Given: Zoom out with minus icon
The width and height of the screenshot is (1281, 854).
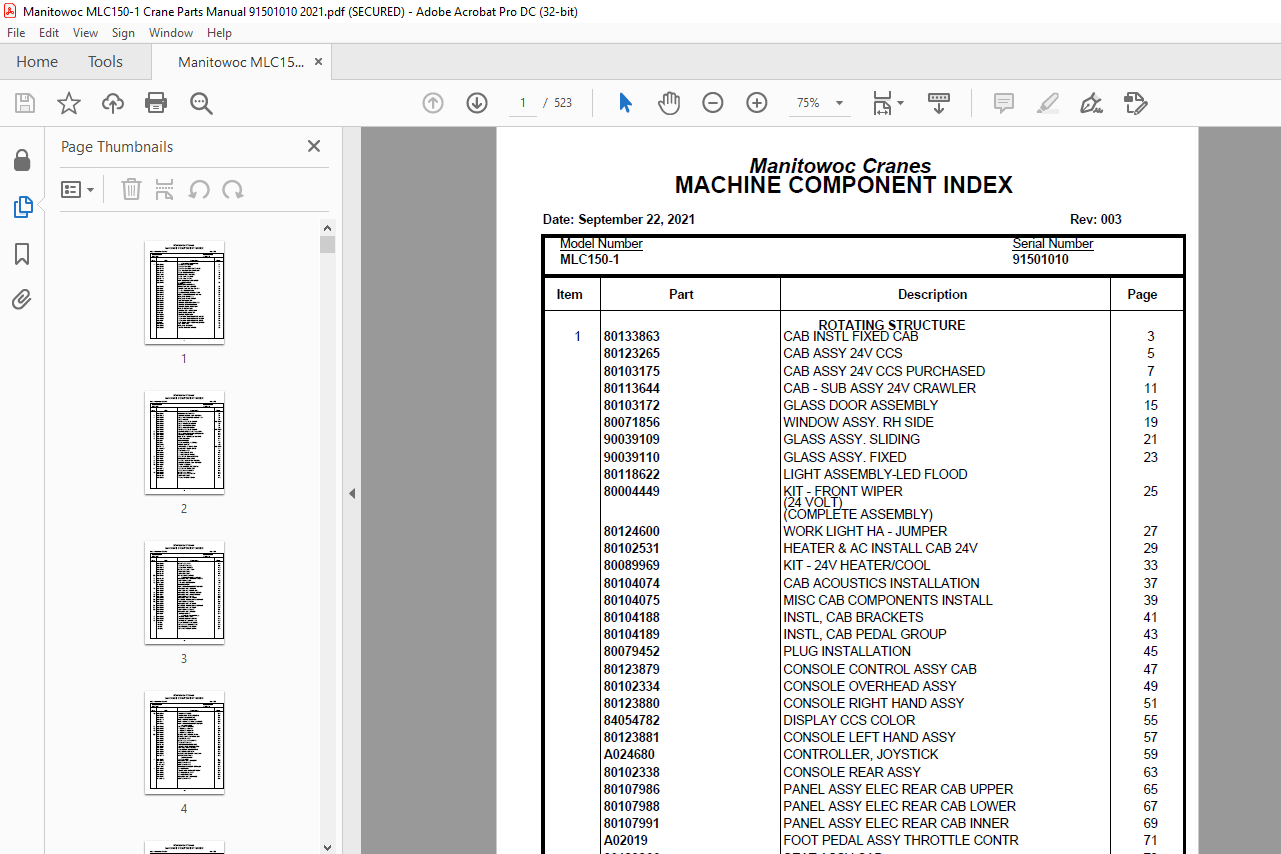Looking at the screenshot, I should click(713, 103).
